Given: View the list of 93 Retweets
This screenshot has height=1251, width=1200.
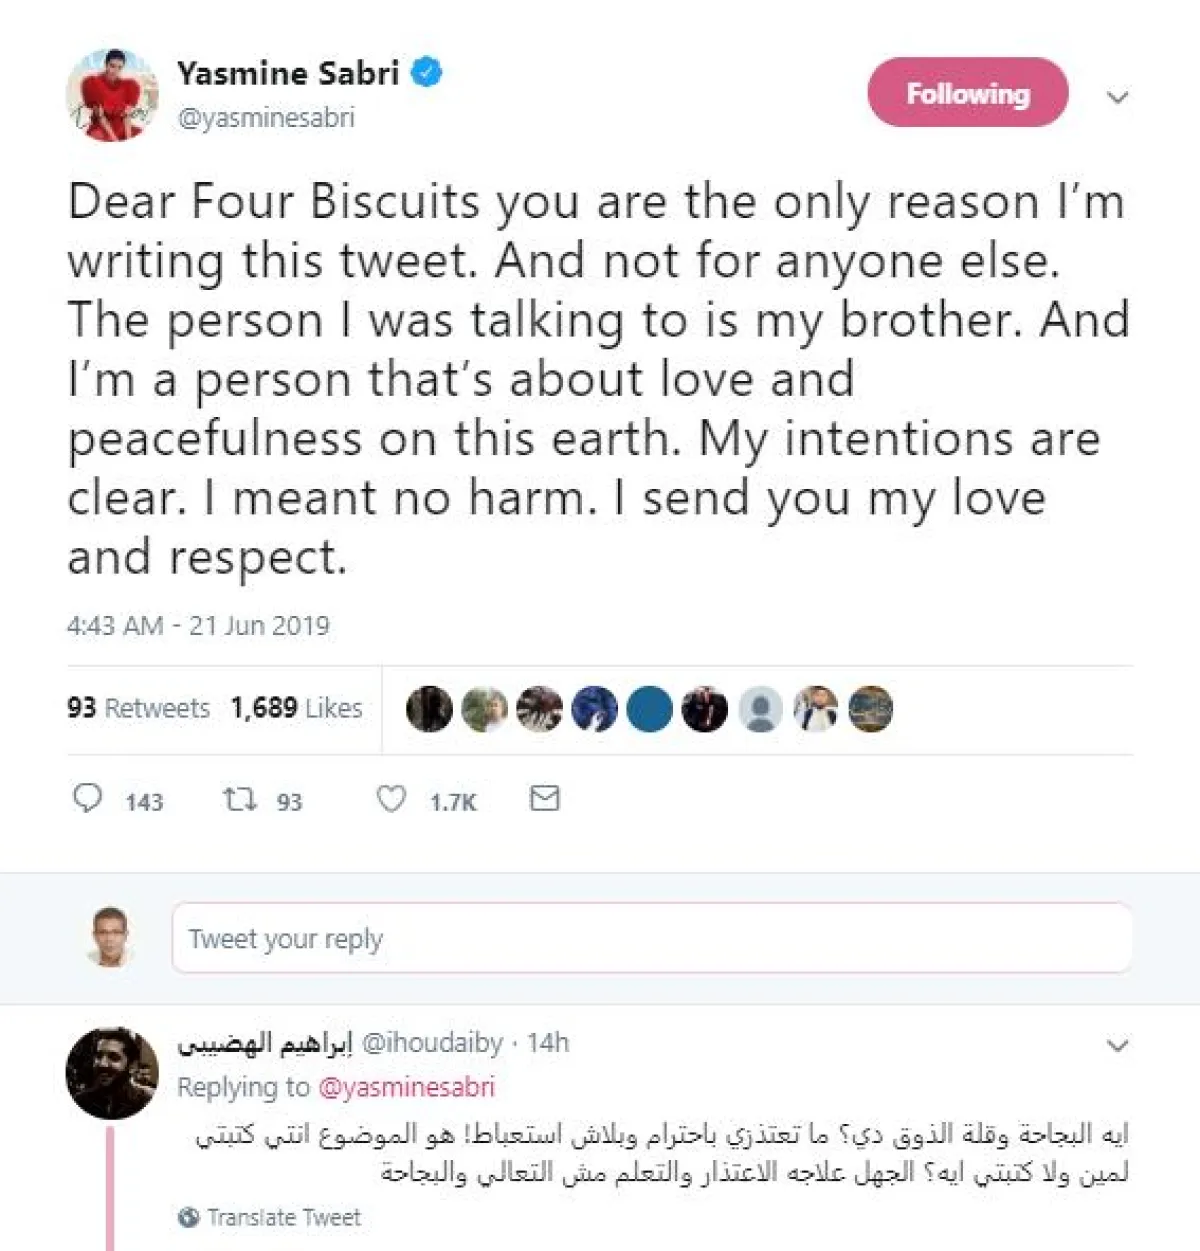Looking at the screenshot, I should click(138, 708).
